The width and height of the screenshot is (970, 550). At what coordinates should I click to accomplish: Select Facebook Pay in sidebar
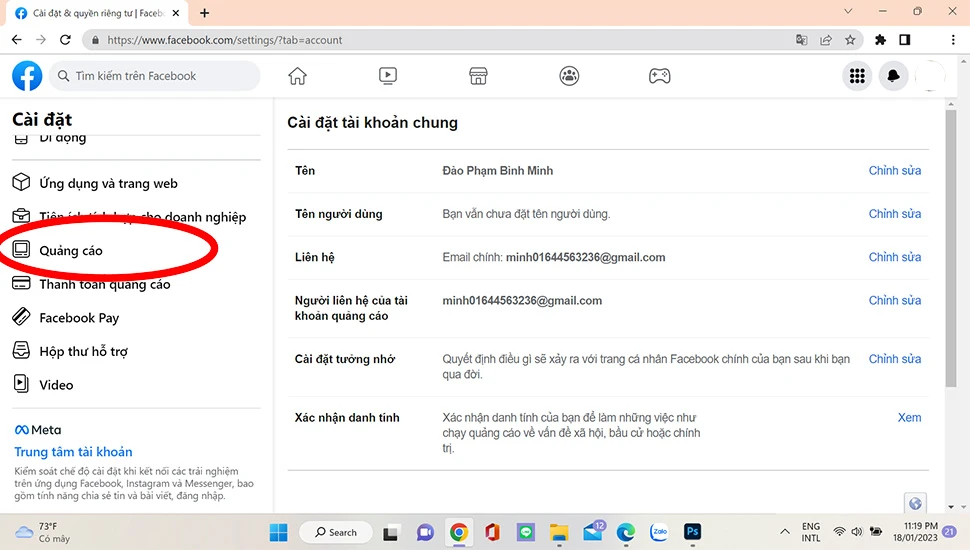coord(78,318)
